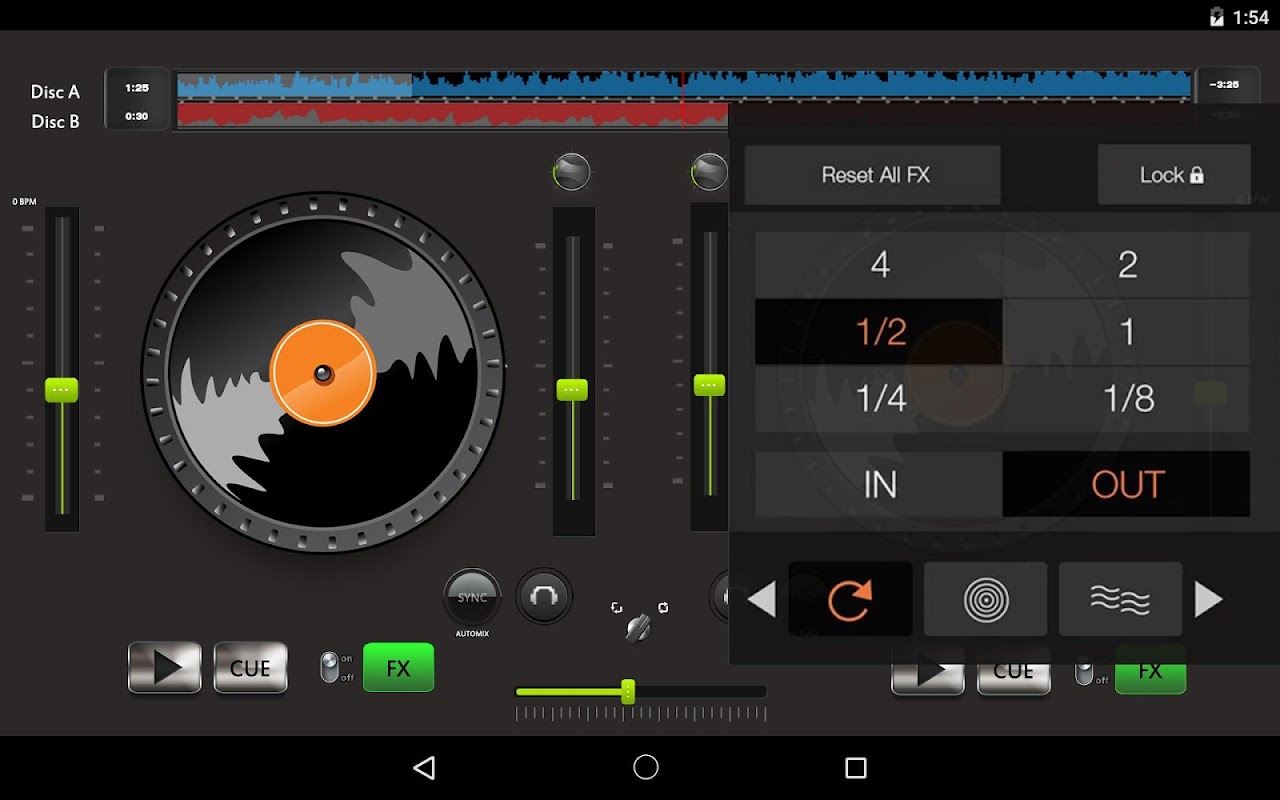
Task: Click the horizontal crossfader slider handle
Action: [628, 691]
